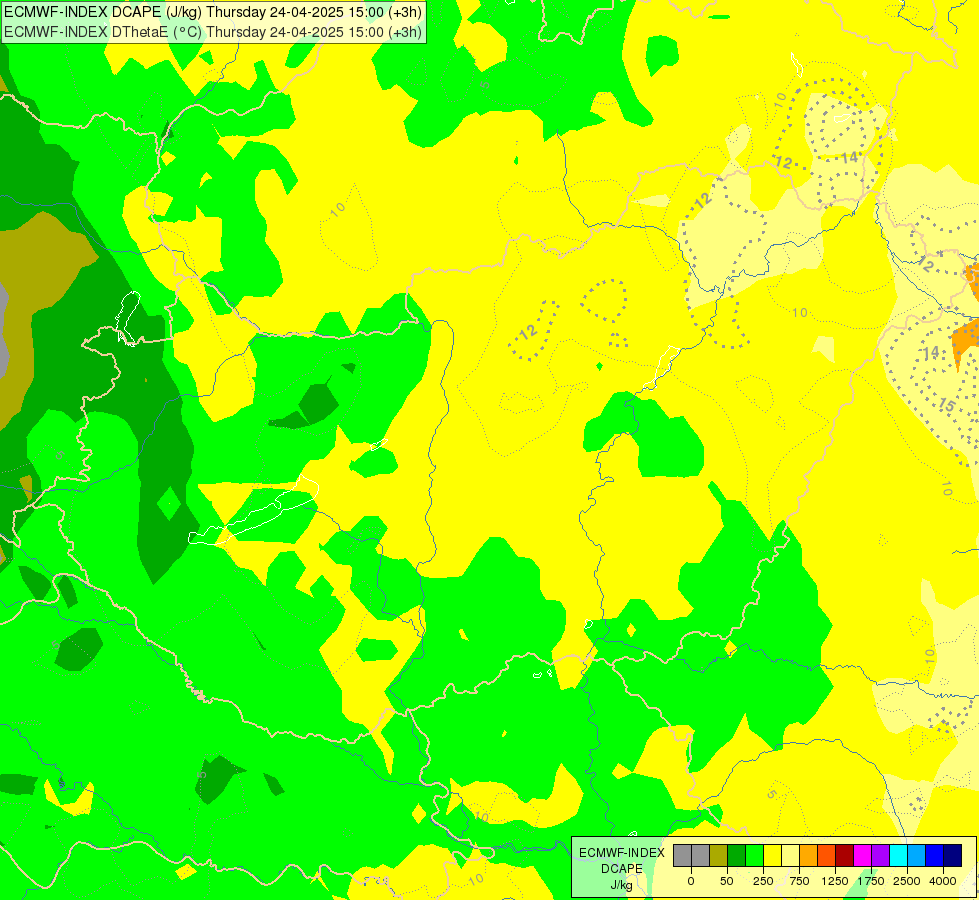
Task: Click the dark green legend swatch
Action: pos(736,856)
